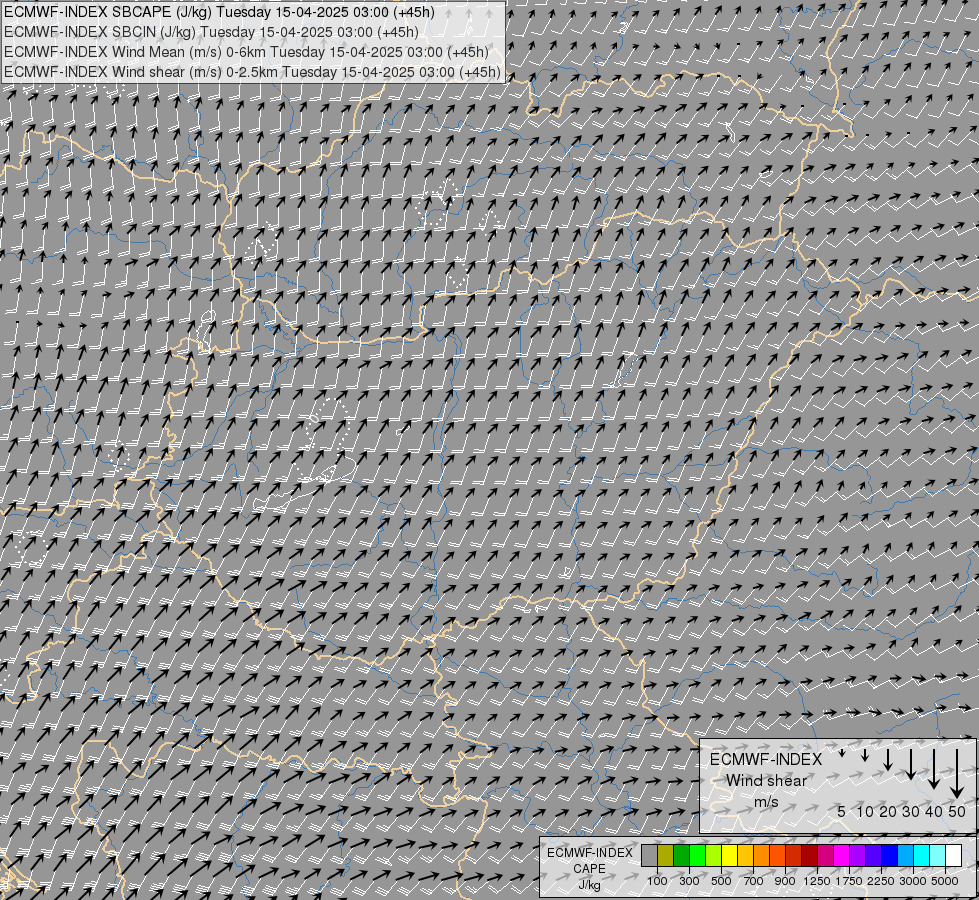Pick the purple swatch starting at 1750
This screenshot has height=900, width=979.
click(x=858, y=856)
